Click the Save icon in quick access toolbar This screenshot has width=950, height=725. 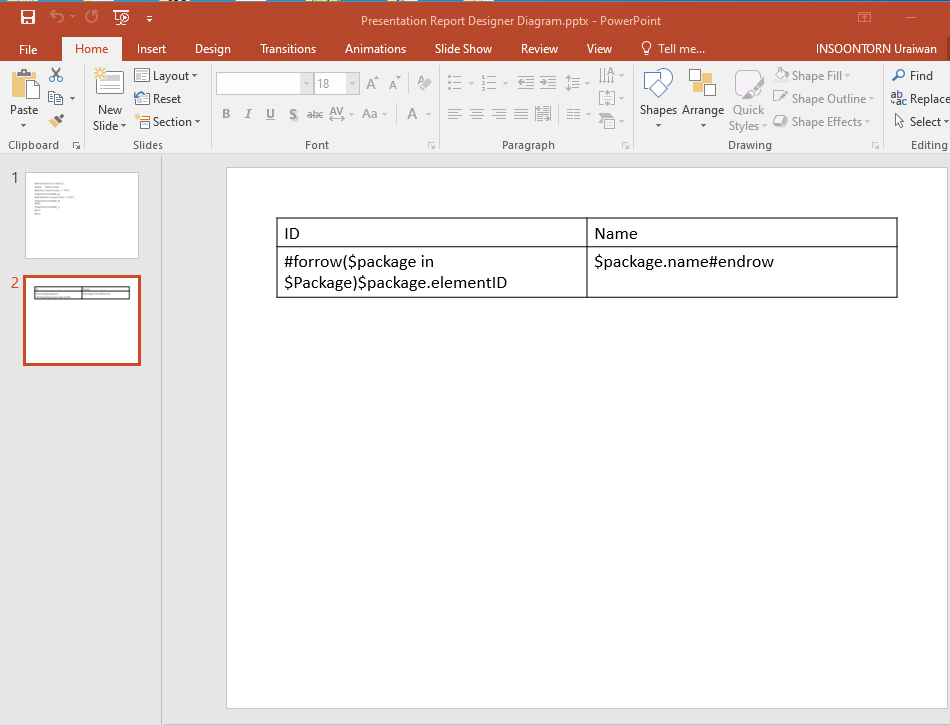[28, 17]
